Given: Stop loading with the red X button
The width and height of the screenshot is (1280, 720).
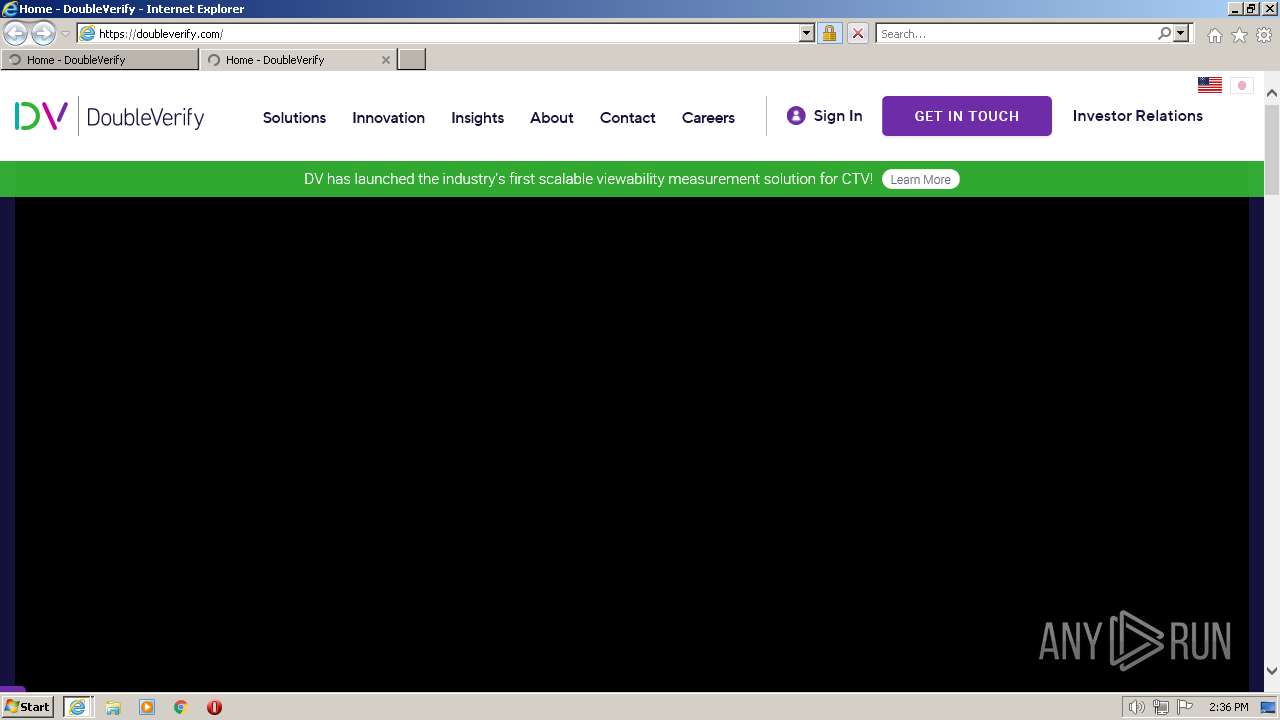Looking at the screenshot, I should coord(857,33).
